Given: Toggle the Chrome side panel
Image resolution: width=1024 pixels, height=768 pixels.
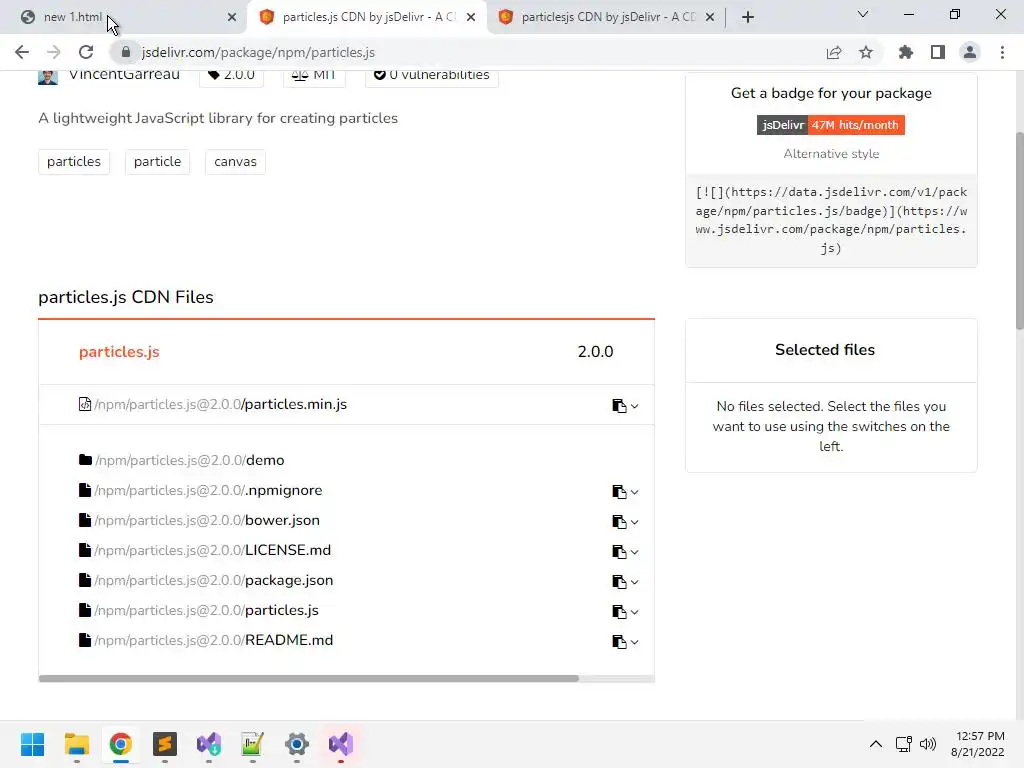Looking at the screenshot, I should 938,52.
